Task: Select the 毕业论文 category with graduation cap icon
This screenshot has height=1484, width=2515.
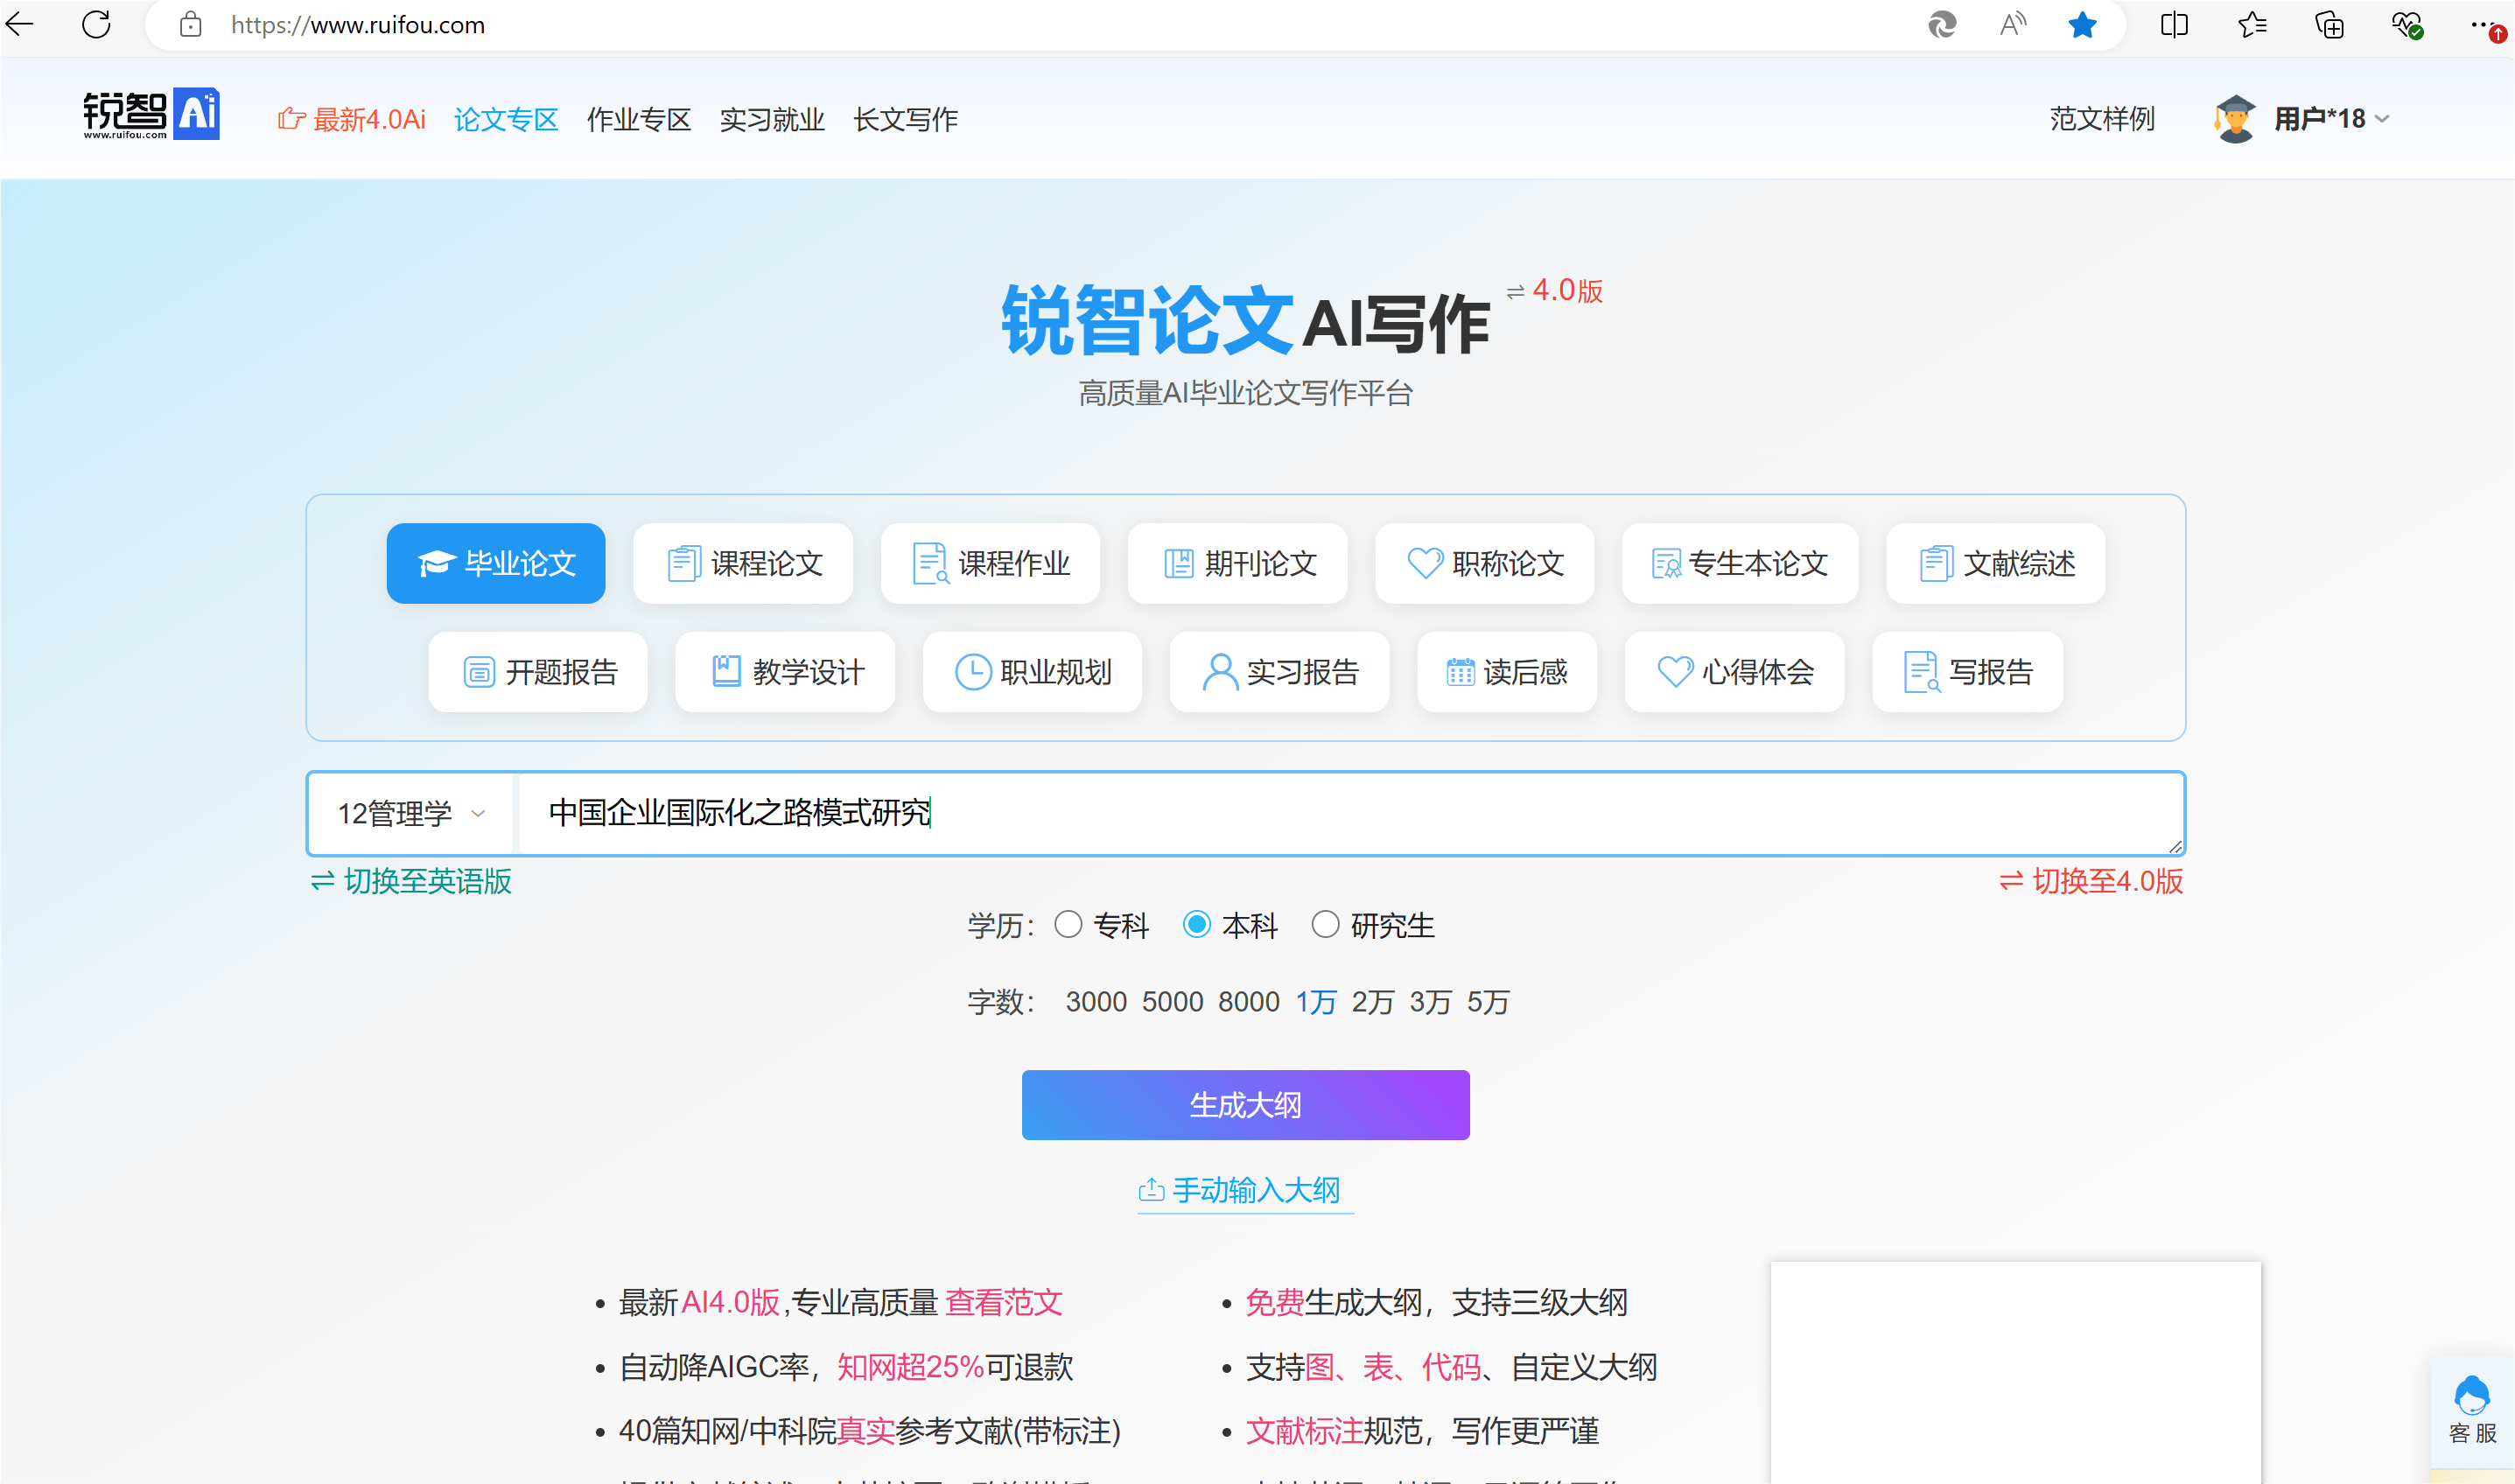Action: pyautogui.click(x=495, y=563)
